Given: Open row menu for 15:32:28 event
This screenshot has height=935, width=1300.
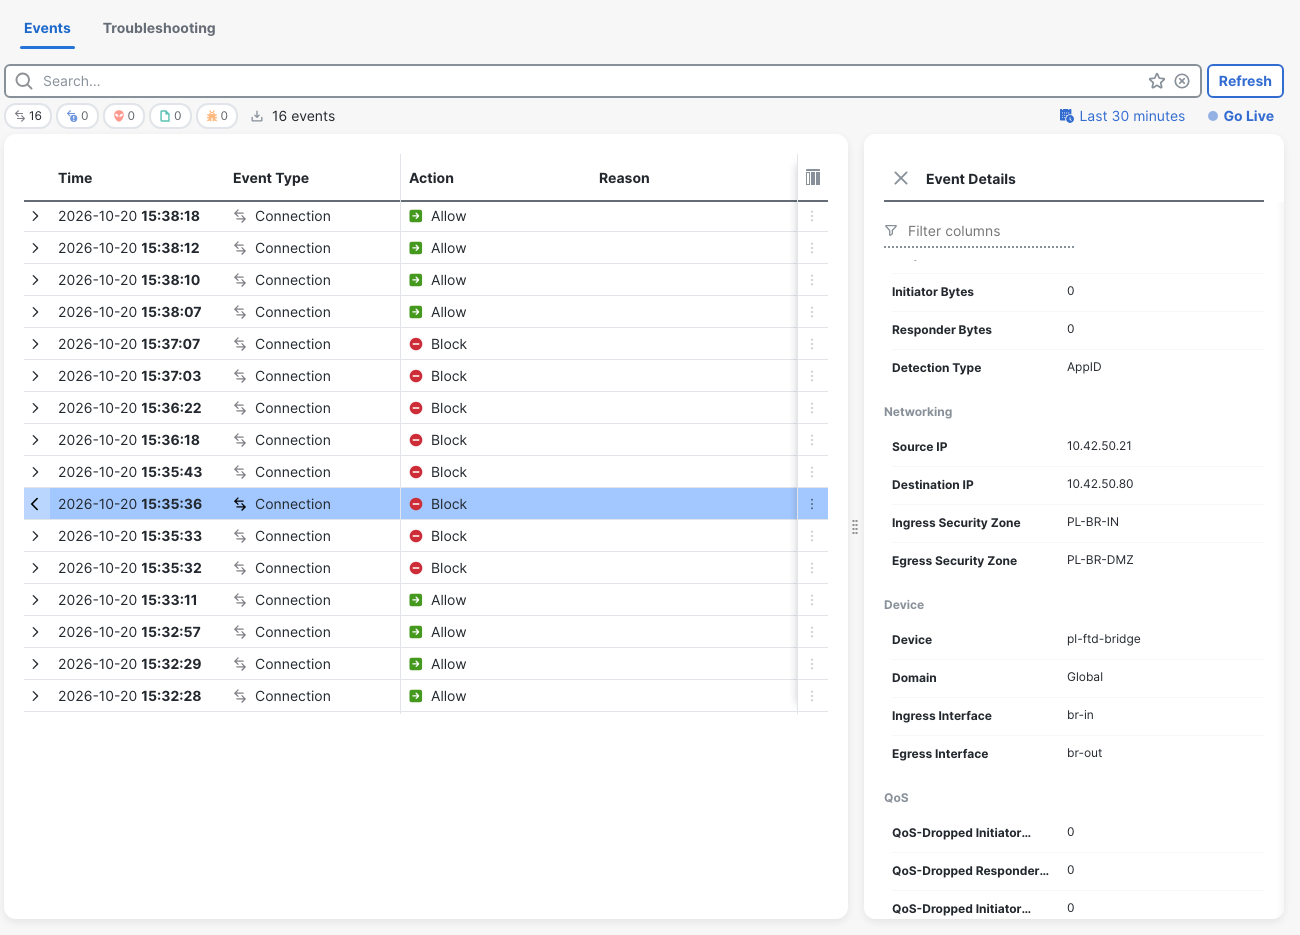Looking at the screenshot, I should [812, 696].
